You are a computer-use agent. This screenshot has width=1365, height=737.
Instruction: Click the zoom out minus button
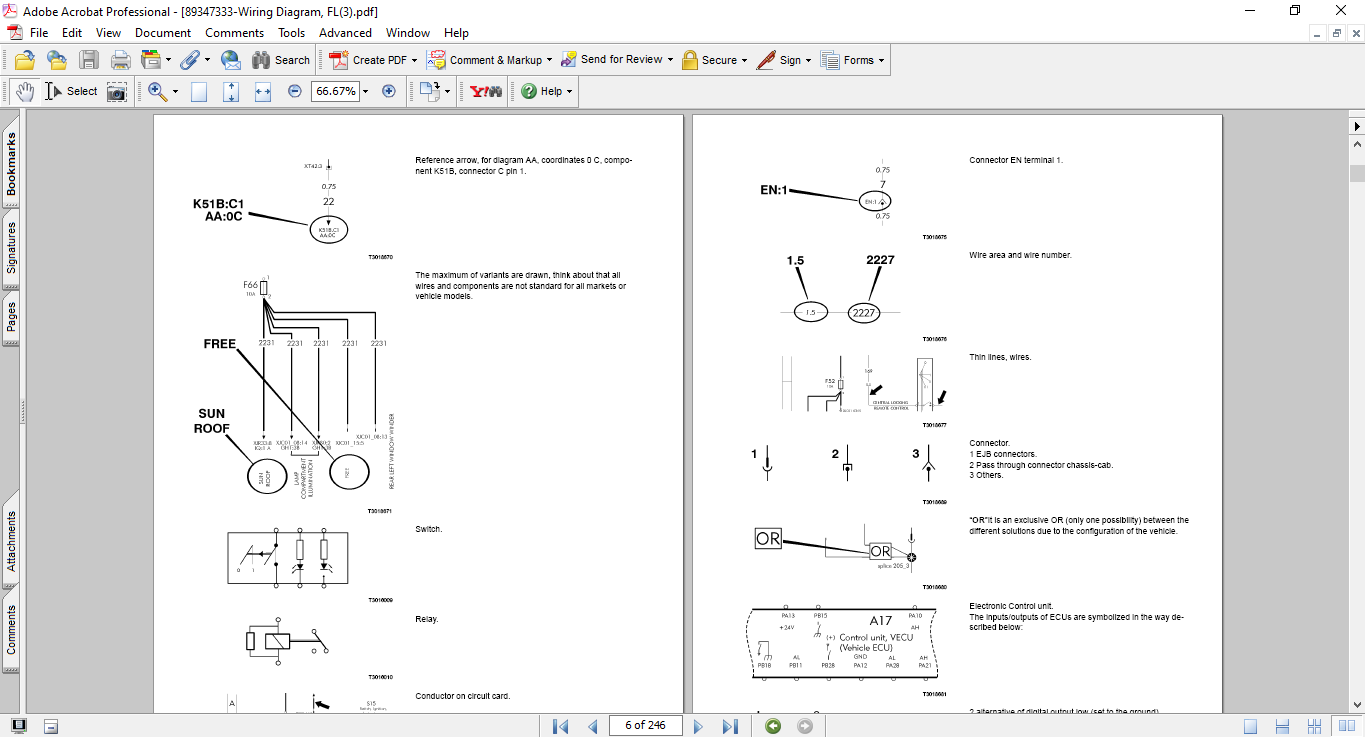[295, 91]
